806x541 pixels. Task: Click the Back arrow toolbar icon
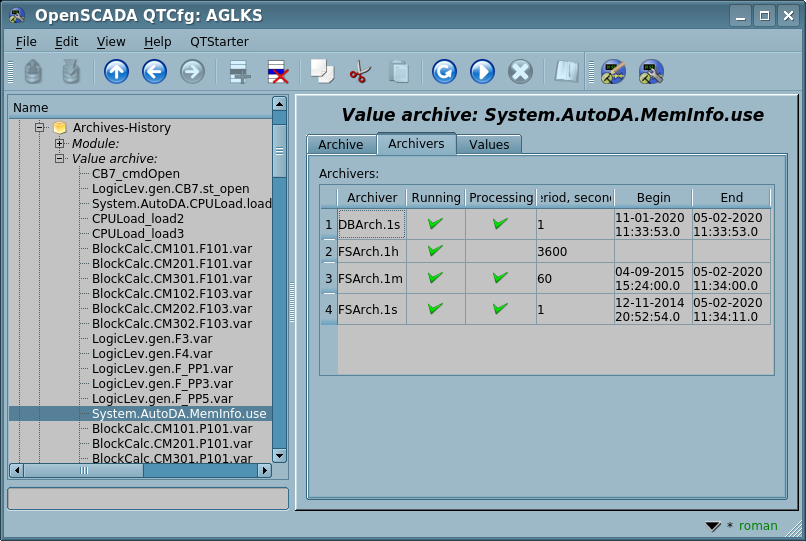(154, 72)
